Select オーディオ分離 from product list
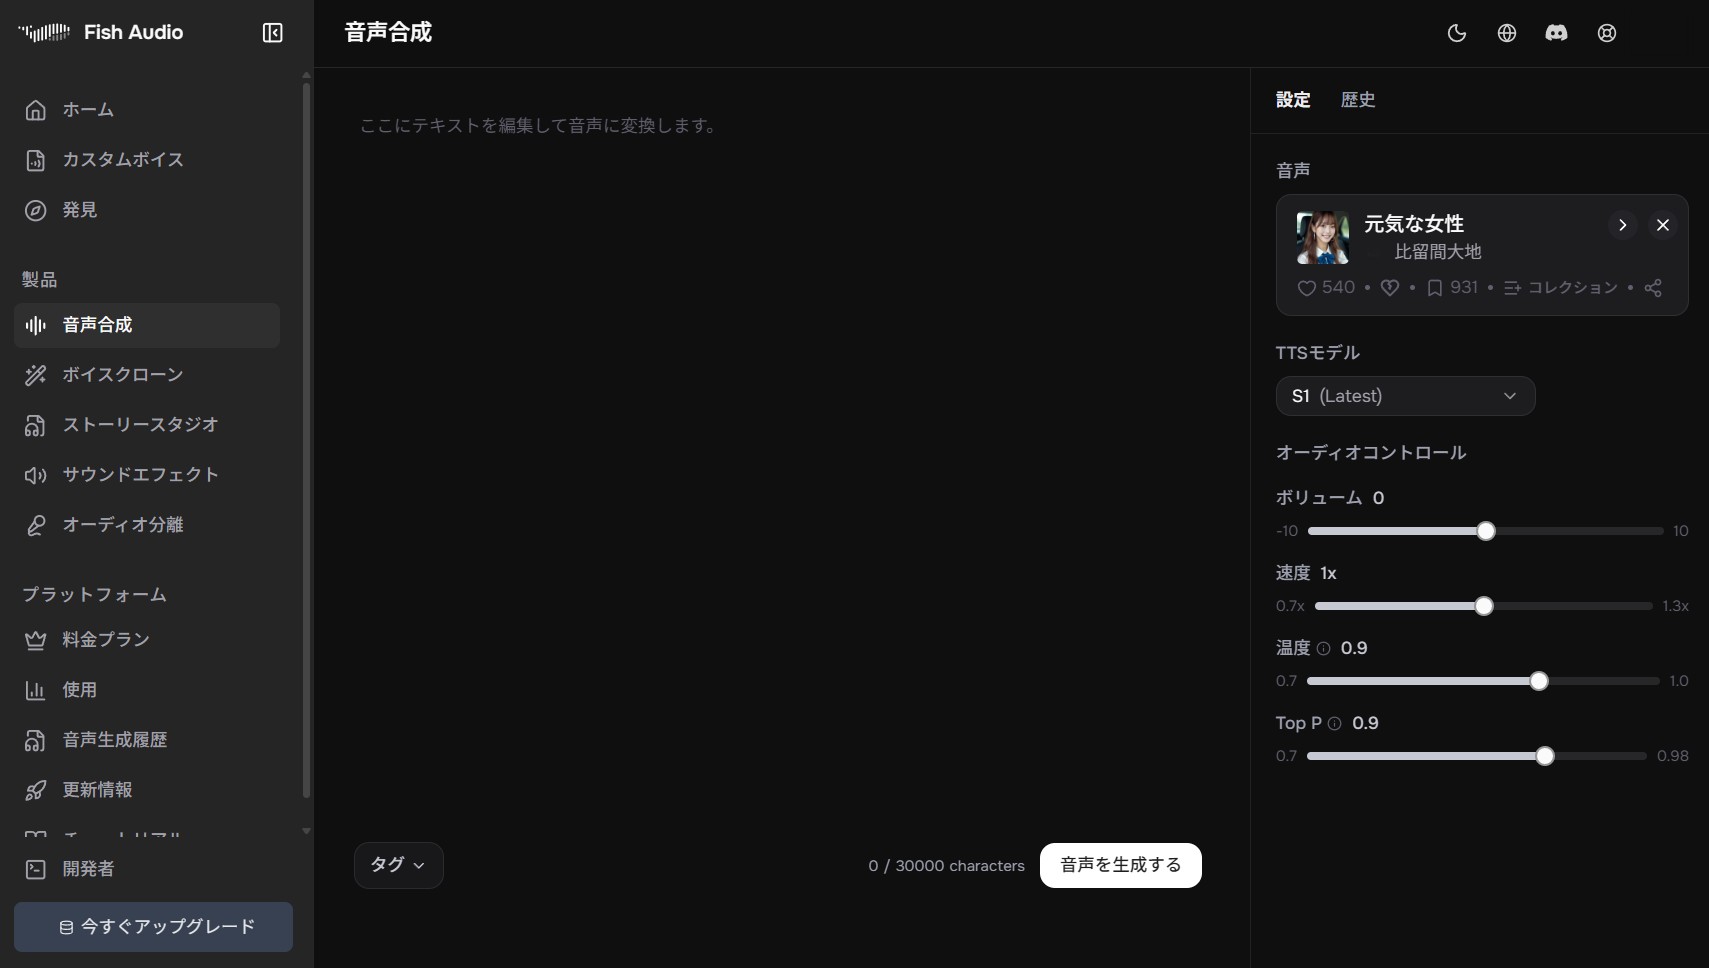Image resolution: width=1709 pixels, height=968 pixels. tap(123, 525)
